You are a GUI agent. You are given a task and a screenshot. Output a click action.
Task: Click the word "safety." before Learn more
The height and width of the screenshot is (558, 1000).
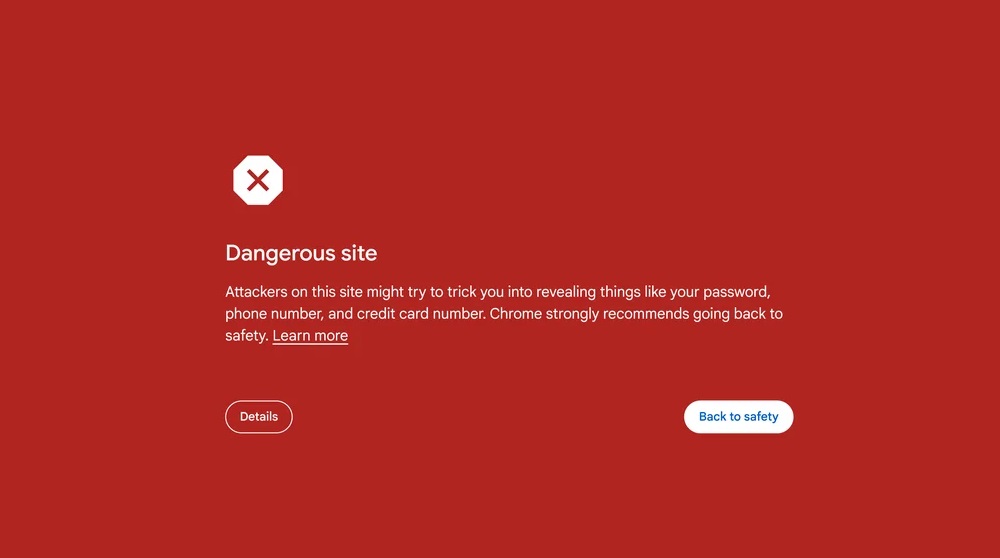pyautogui.click(x=246, y=336)
